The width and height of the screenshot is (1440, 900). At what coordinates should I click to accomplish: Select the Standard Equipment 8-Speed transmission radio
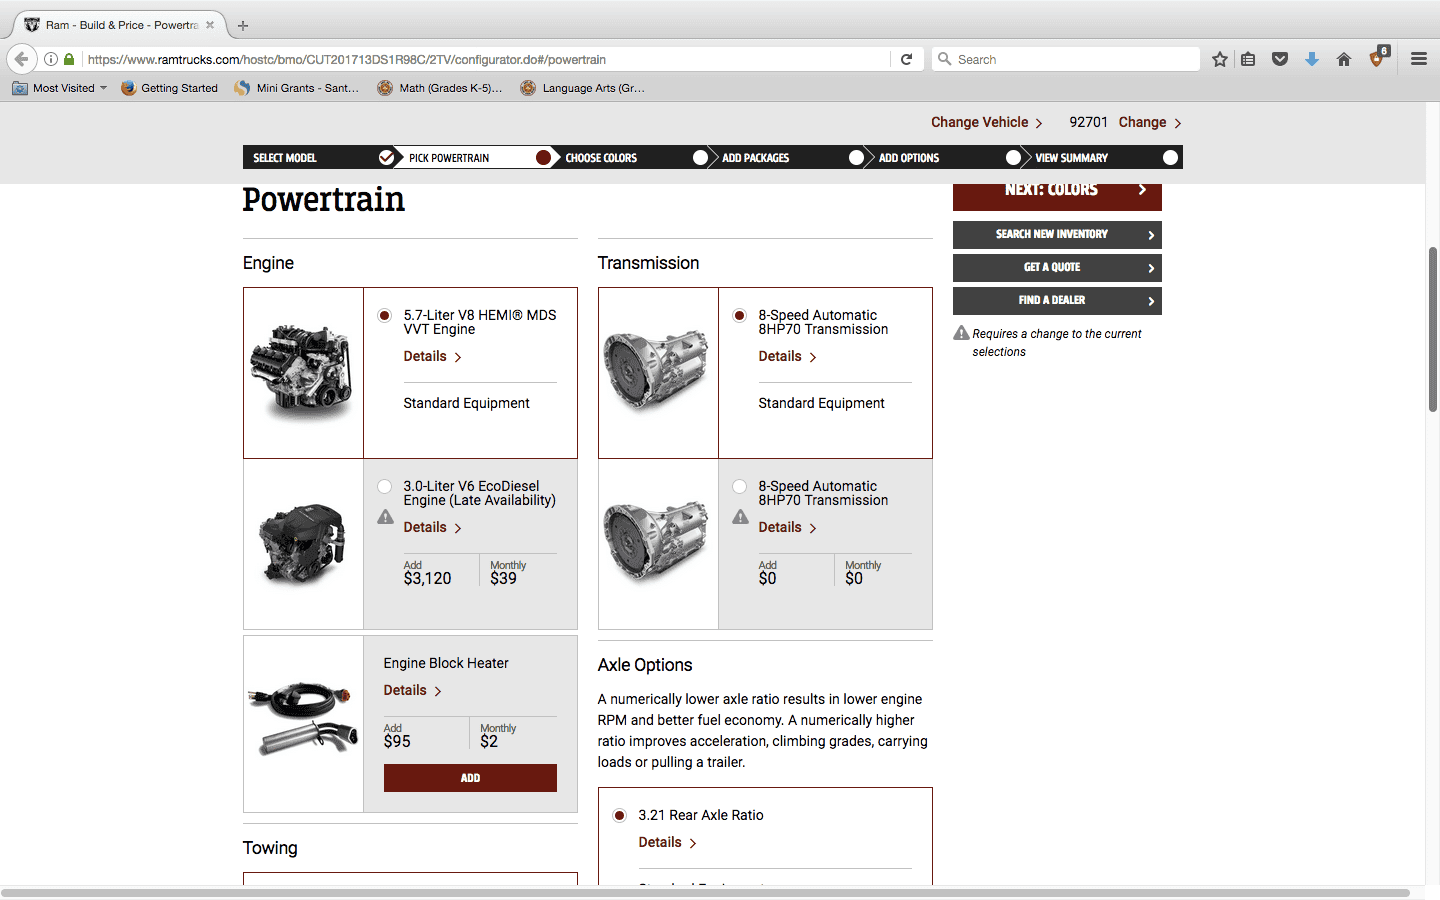739,315
